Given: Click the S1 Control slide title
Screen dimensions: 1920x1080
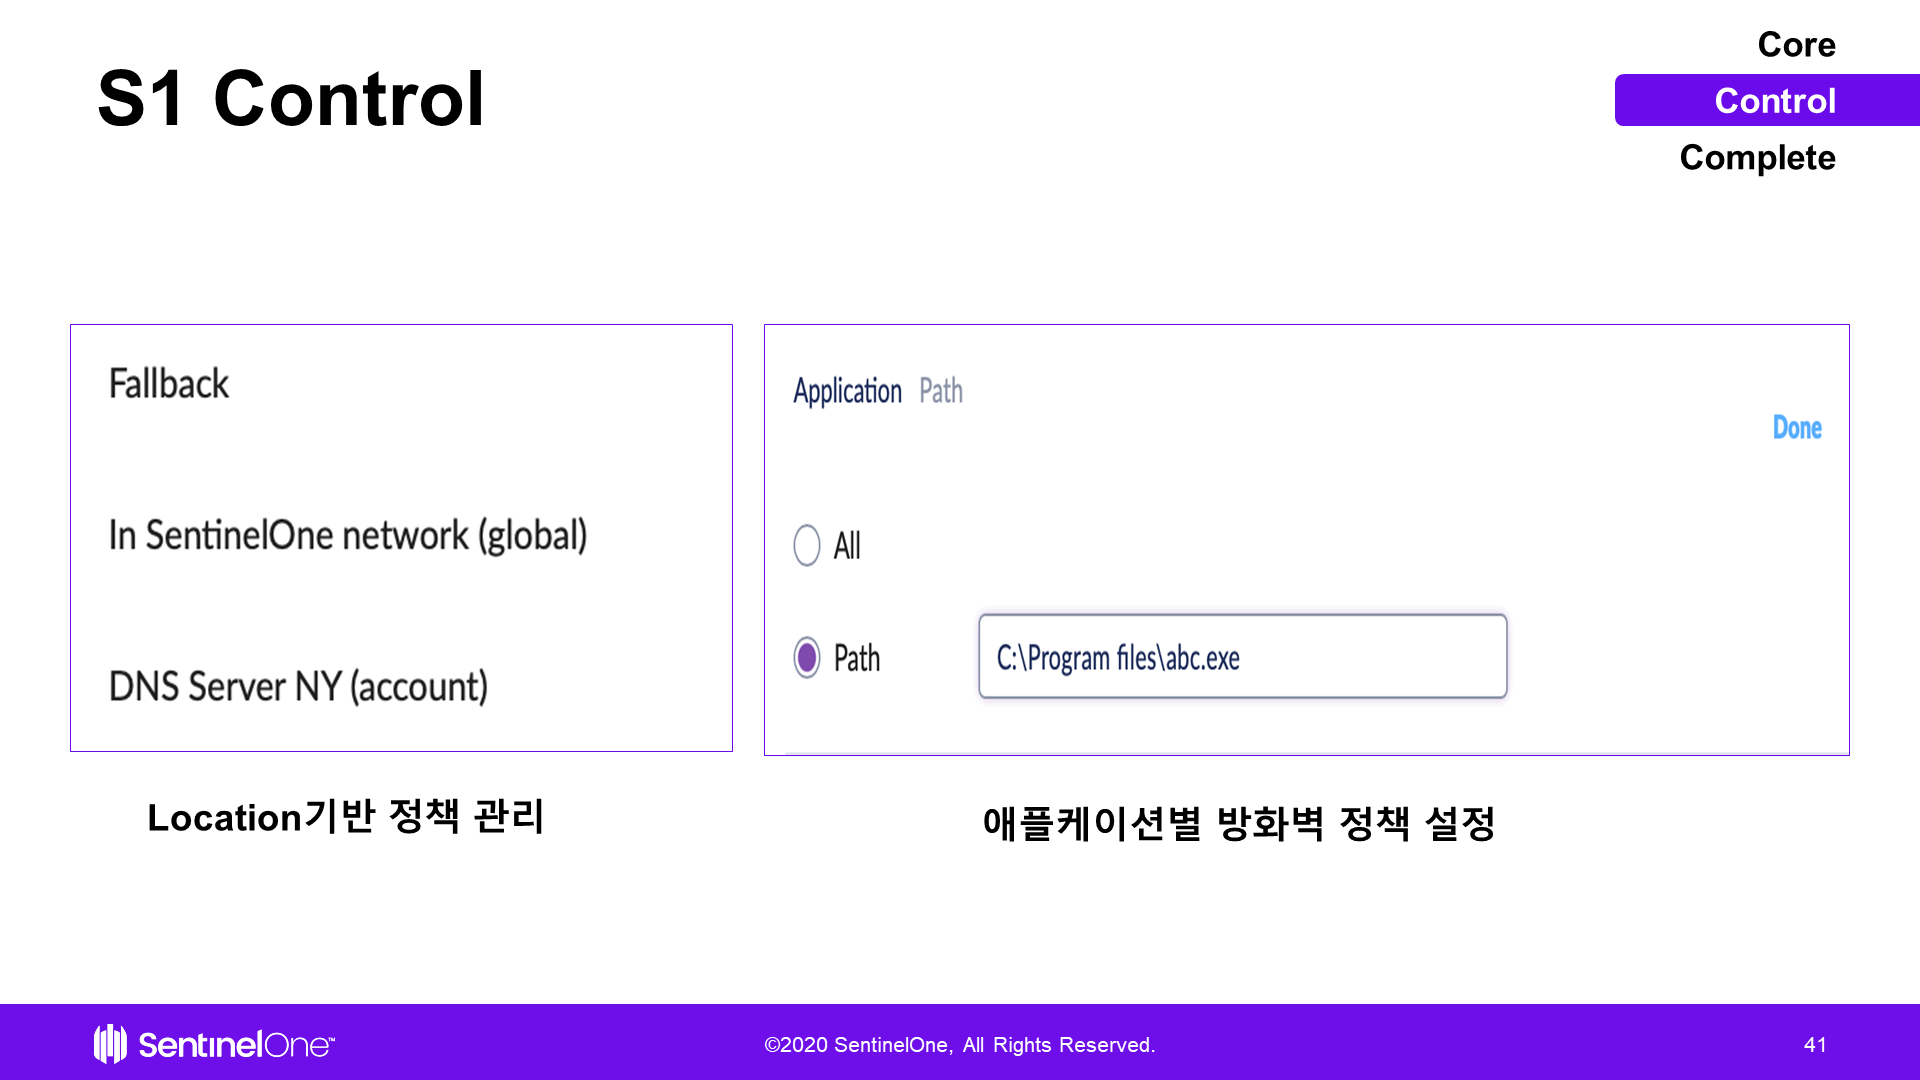Looking at the screenshot, I should tap(291, 99).
